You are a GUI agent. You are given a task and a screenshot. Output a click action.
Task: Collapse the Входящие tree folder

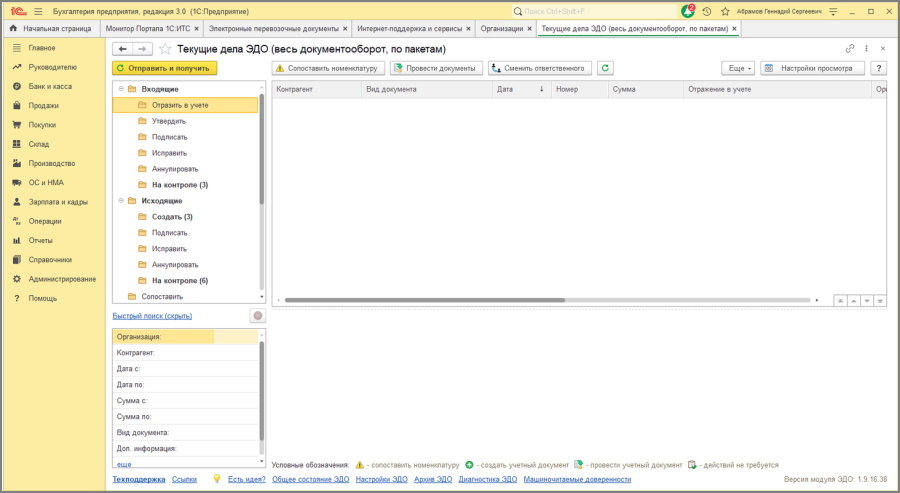pos(121,89)
